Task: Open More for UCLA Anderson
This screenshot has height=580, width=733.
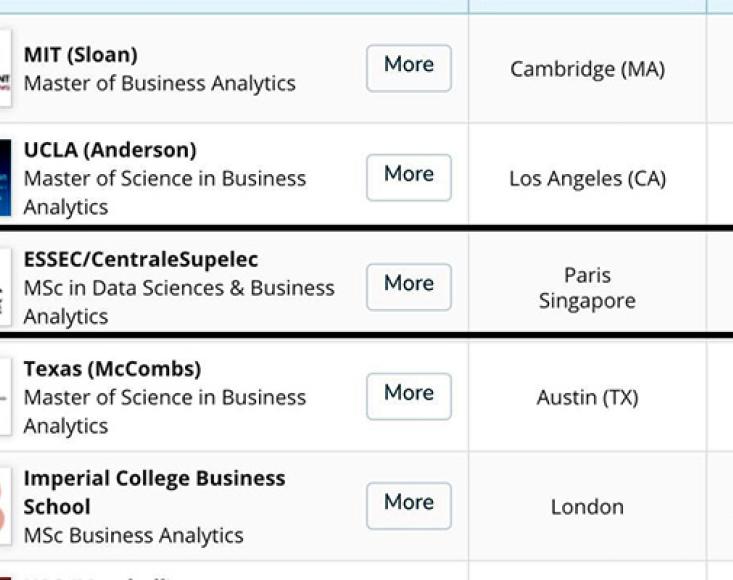Action: [409, 178]
